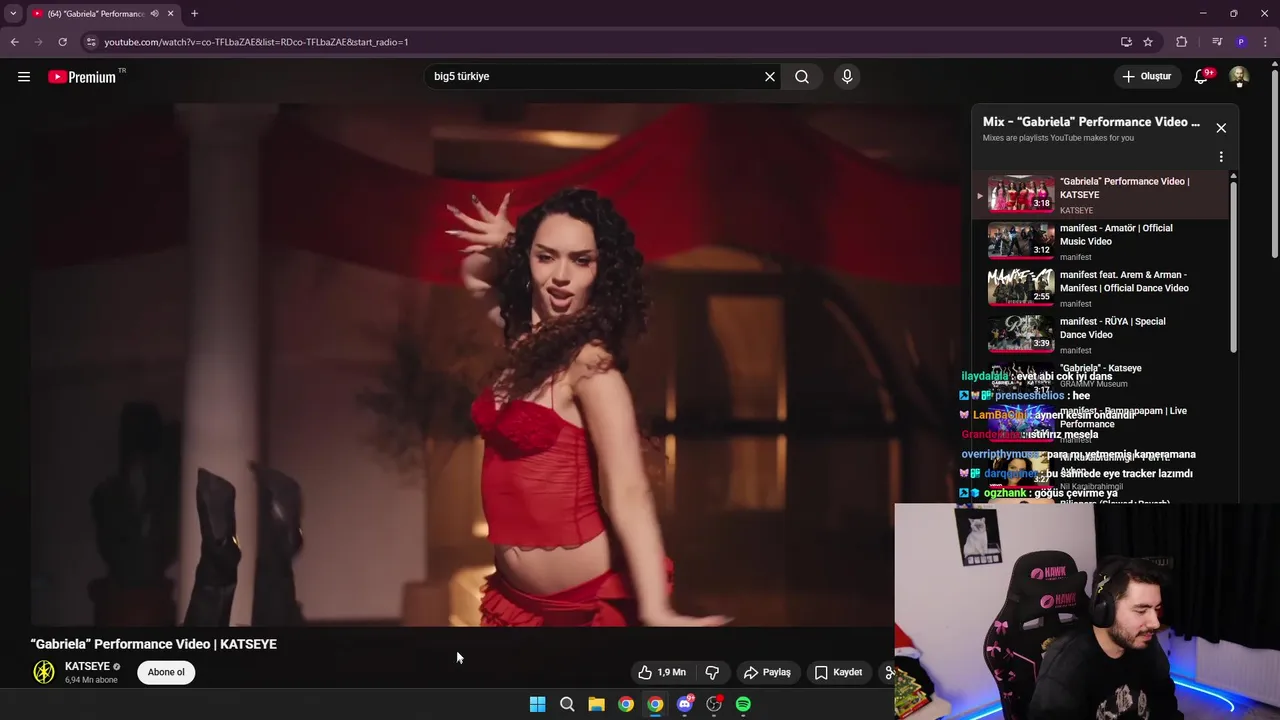
Task: Close the "Gabriela" Performance browser tab
Action: (170, 14)
